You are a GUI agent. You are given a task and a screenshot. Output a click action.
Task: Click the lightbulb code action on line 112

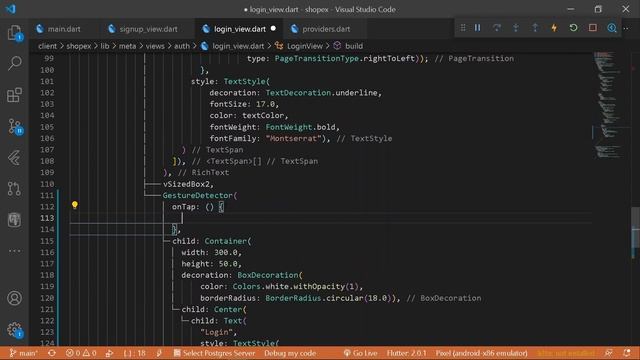pyautogui.click(x=75, y=205)
